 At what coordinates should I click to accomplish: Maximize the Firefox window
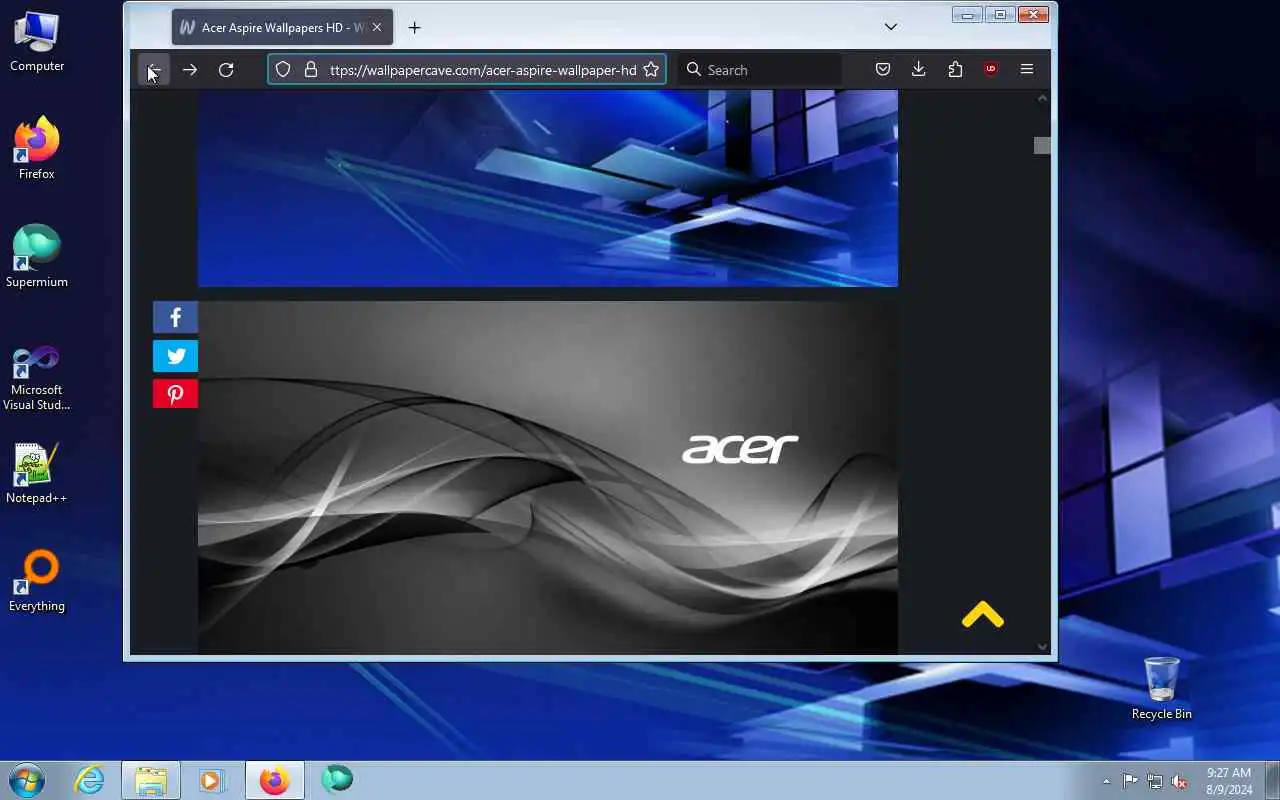[999, 14]
